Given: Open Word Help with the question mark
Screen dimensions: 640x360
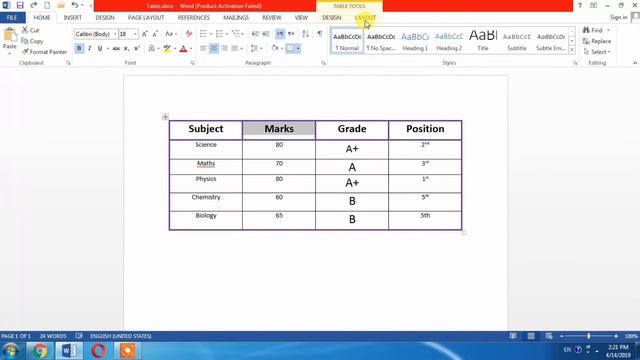Looking at the screenshot, I should pos(579,6).
